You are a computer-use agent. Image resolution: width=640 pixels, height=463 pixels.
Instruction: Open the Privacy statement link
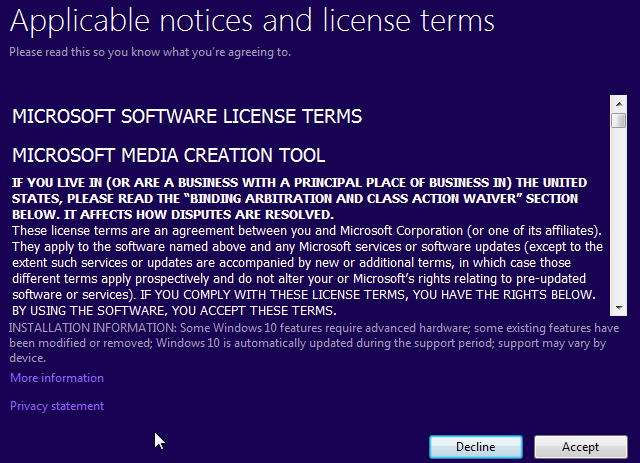57,406
